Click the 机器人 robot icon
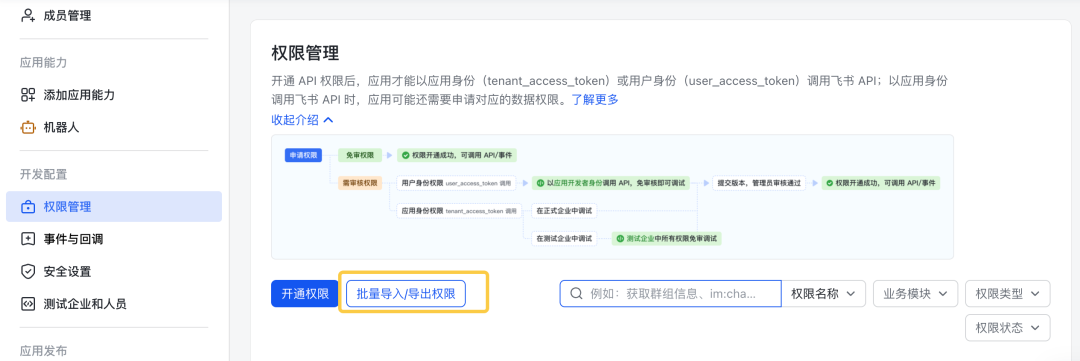Viewport: 1080px width, 361px height. click(28, 127)
